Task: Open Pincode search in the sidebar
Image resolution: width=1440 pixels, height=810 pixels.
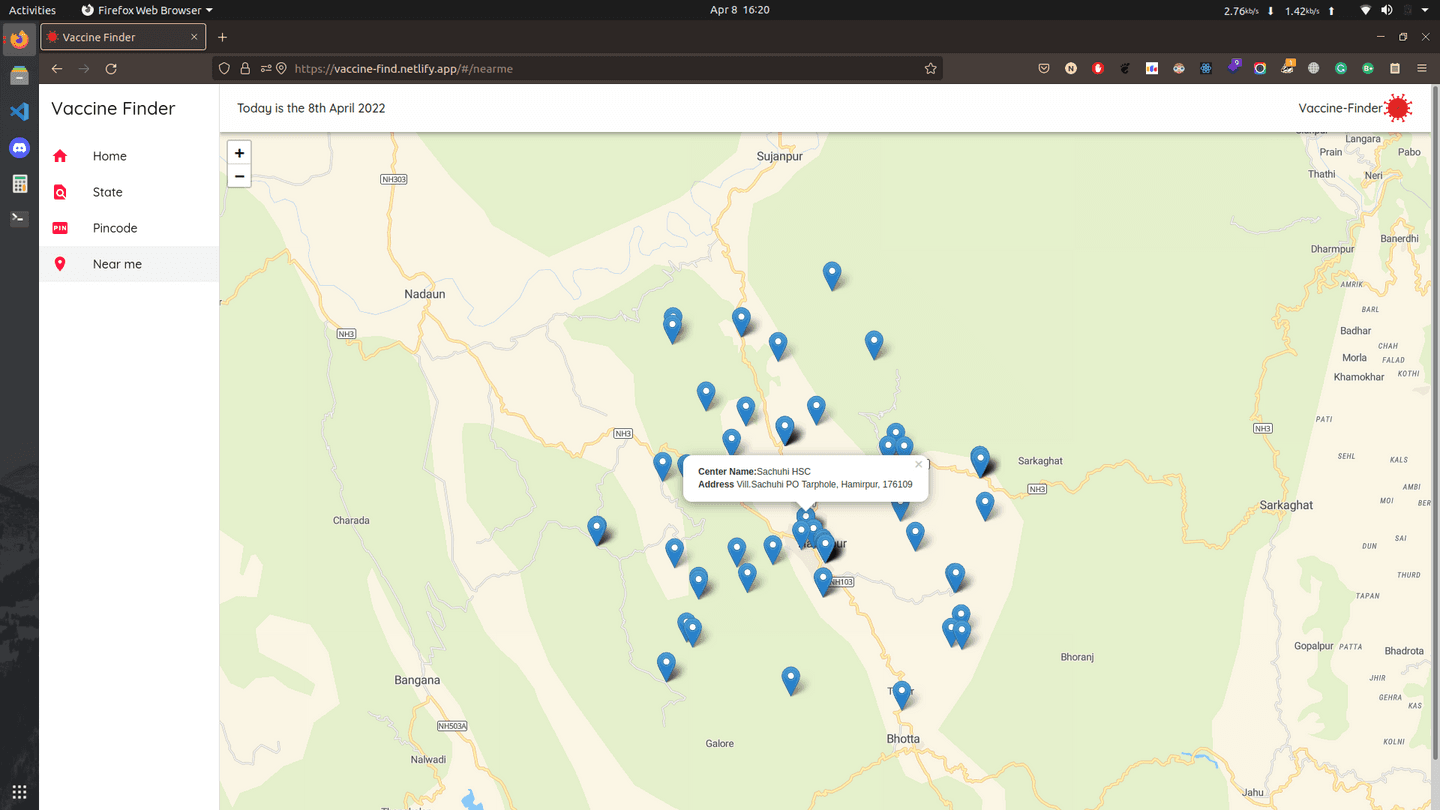Action: (x=129, y=228)
